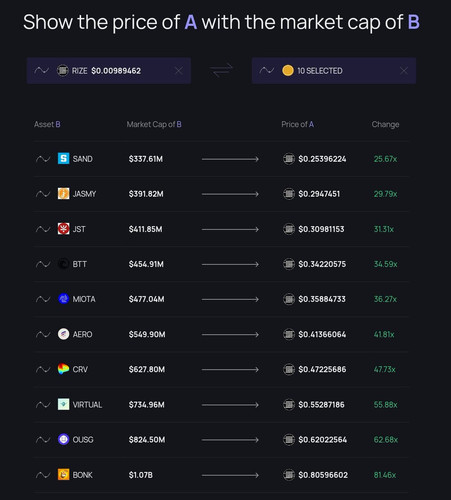Viewport: 451px width, 500px height.
Task: Open chart icon beside VIRTUAL row
Action: pyautogui.click(x=43, y=405)
